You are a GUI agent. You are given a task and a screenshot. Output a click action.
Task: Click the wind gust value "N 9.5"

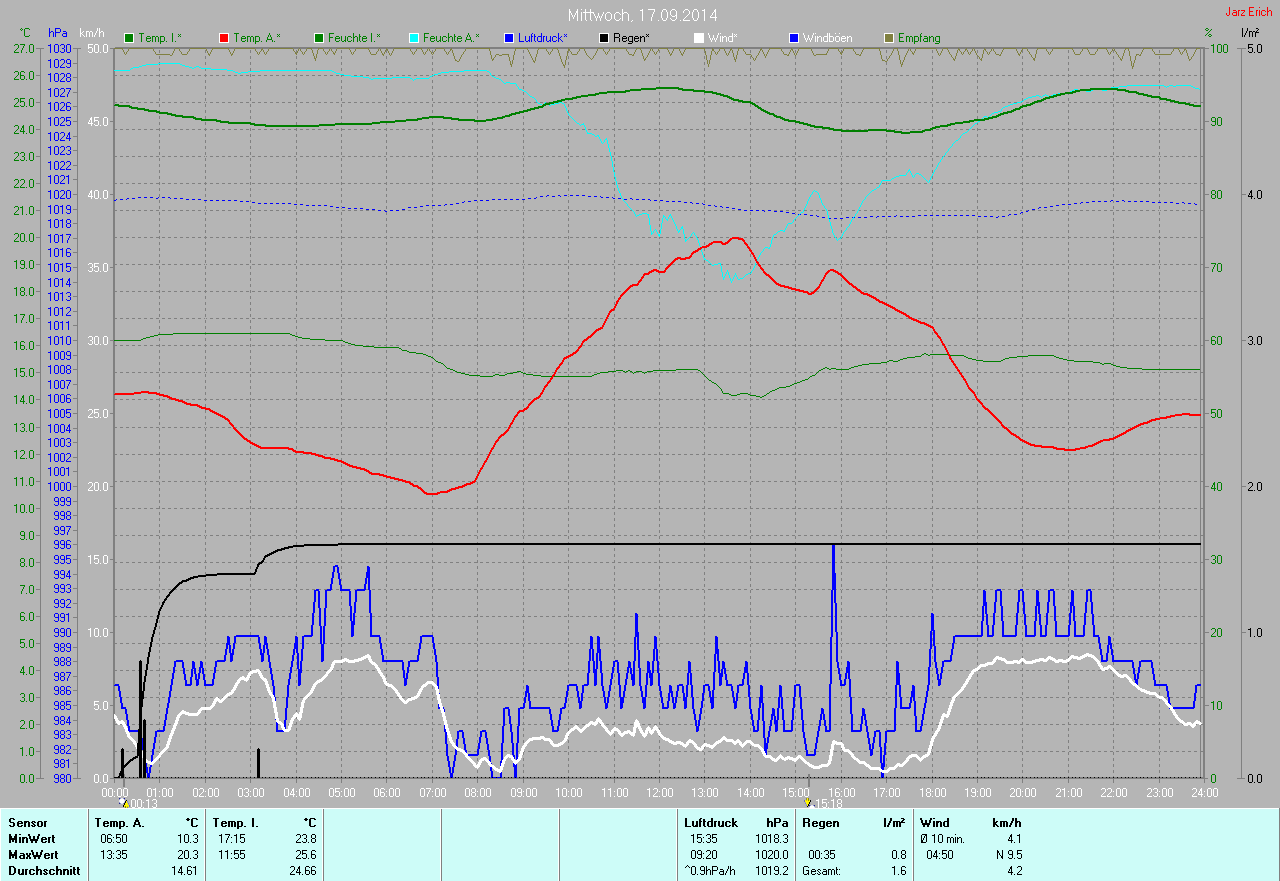click(x=1007, y=855)
